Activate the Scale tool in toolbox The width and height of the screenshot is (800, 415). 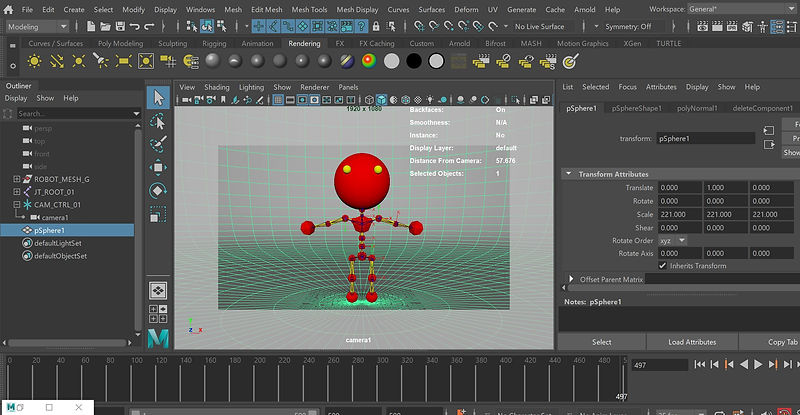[158, 214]
